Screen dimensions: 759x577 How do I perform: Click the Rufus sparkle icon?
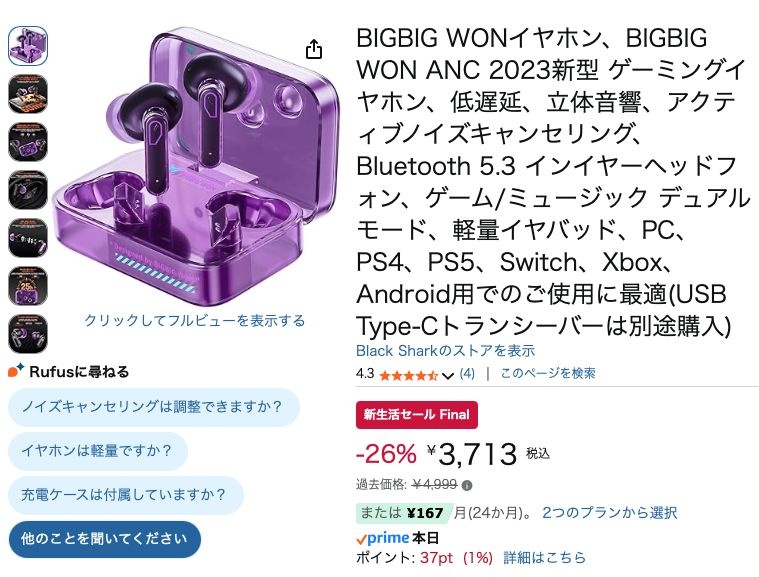tap(15, 371)
